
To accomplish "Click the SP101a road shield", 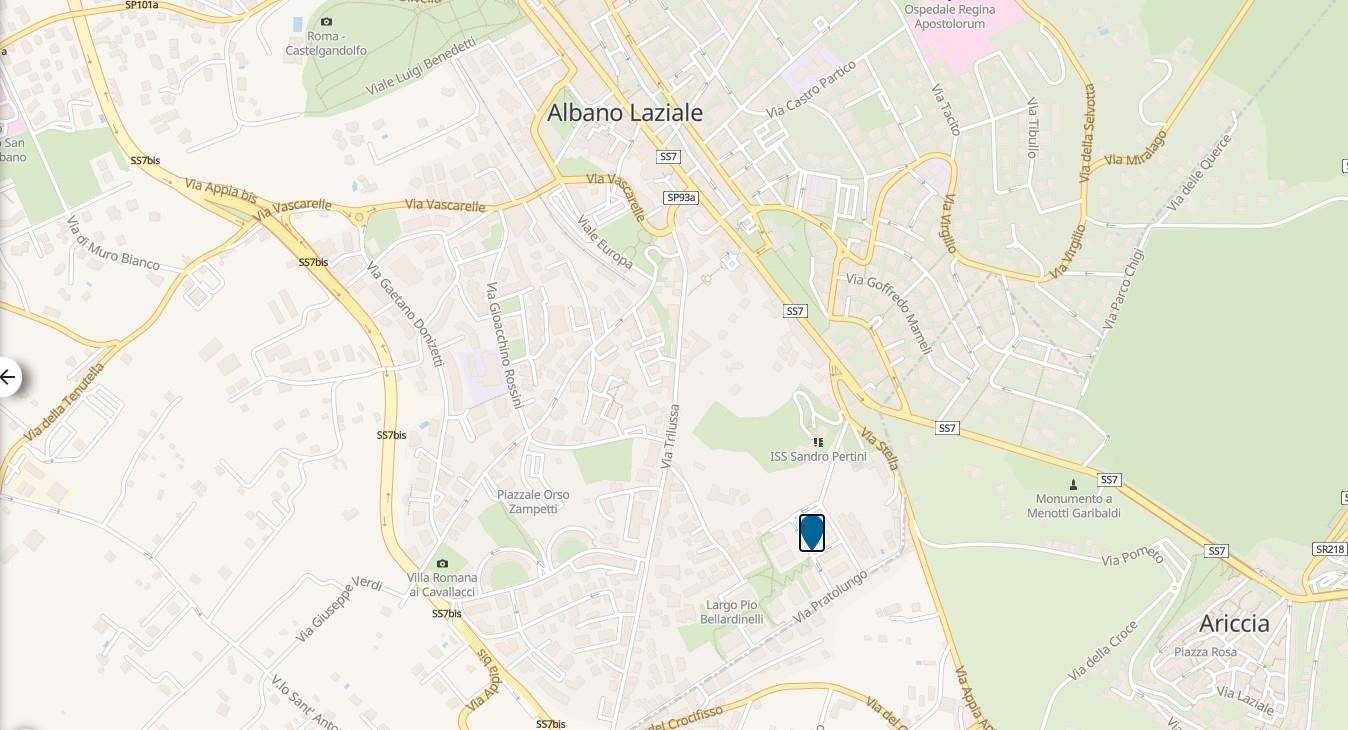I will tap(141, 5).
